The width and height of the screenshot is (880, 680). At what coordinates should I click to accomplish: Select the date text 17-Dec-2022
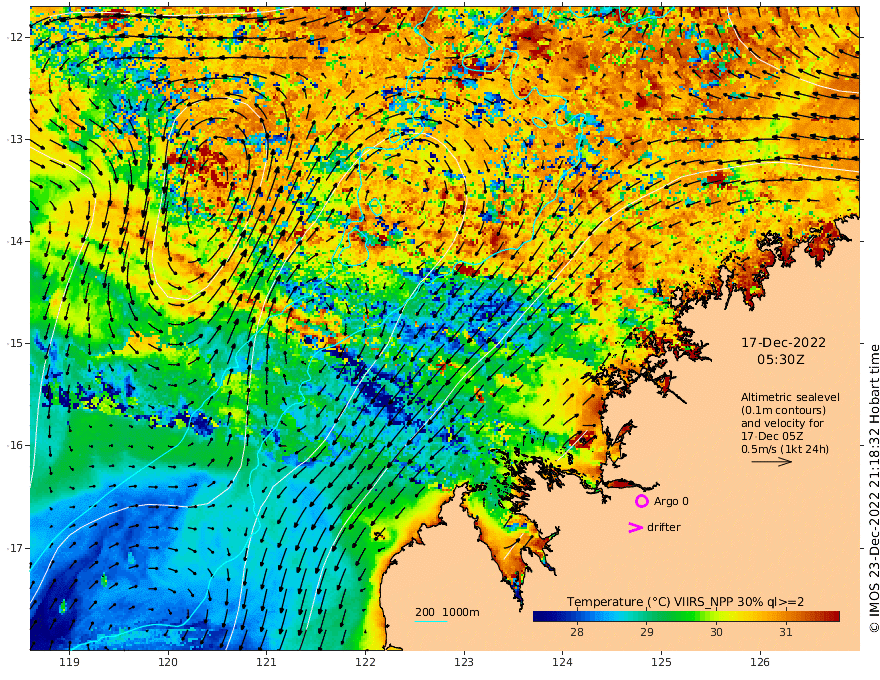coord(783,343)
